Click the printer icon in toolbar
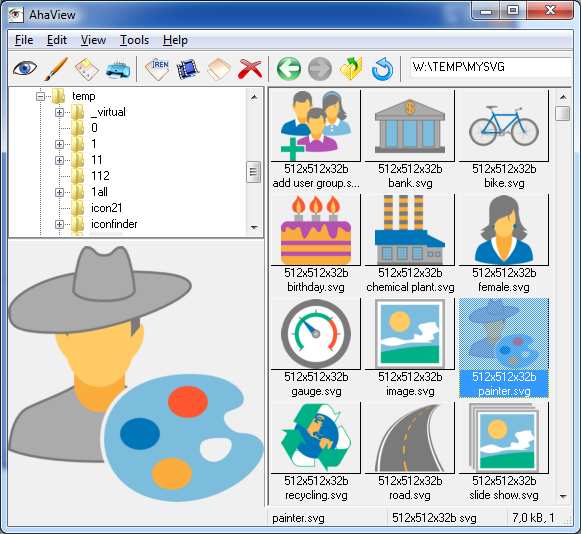 pos(118,69)
